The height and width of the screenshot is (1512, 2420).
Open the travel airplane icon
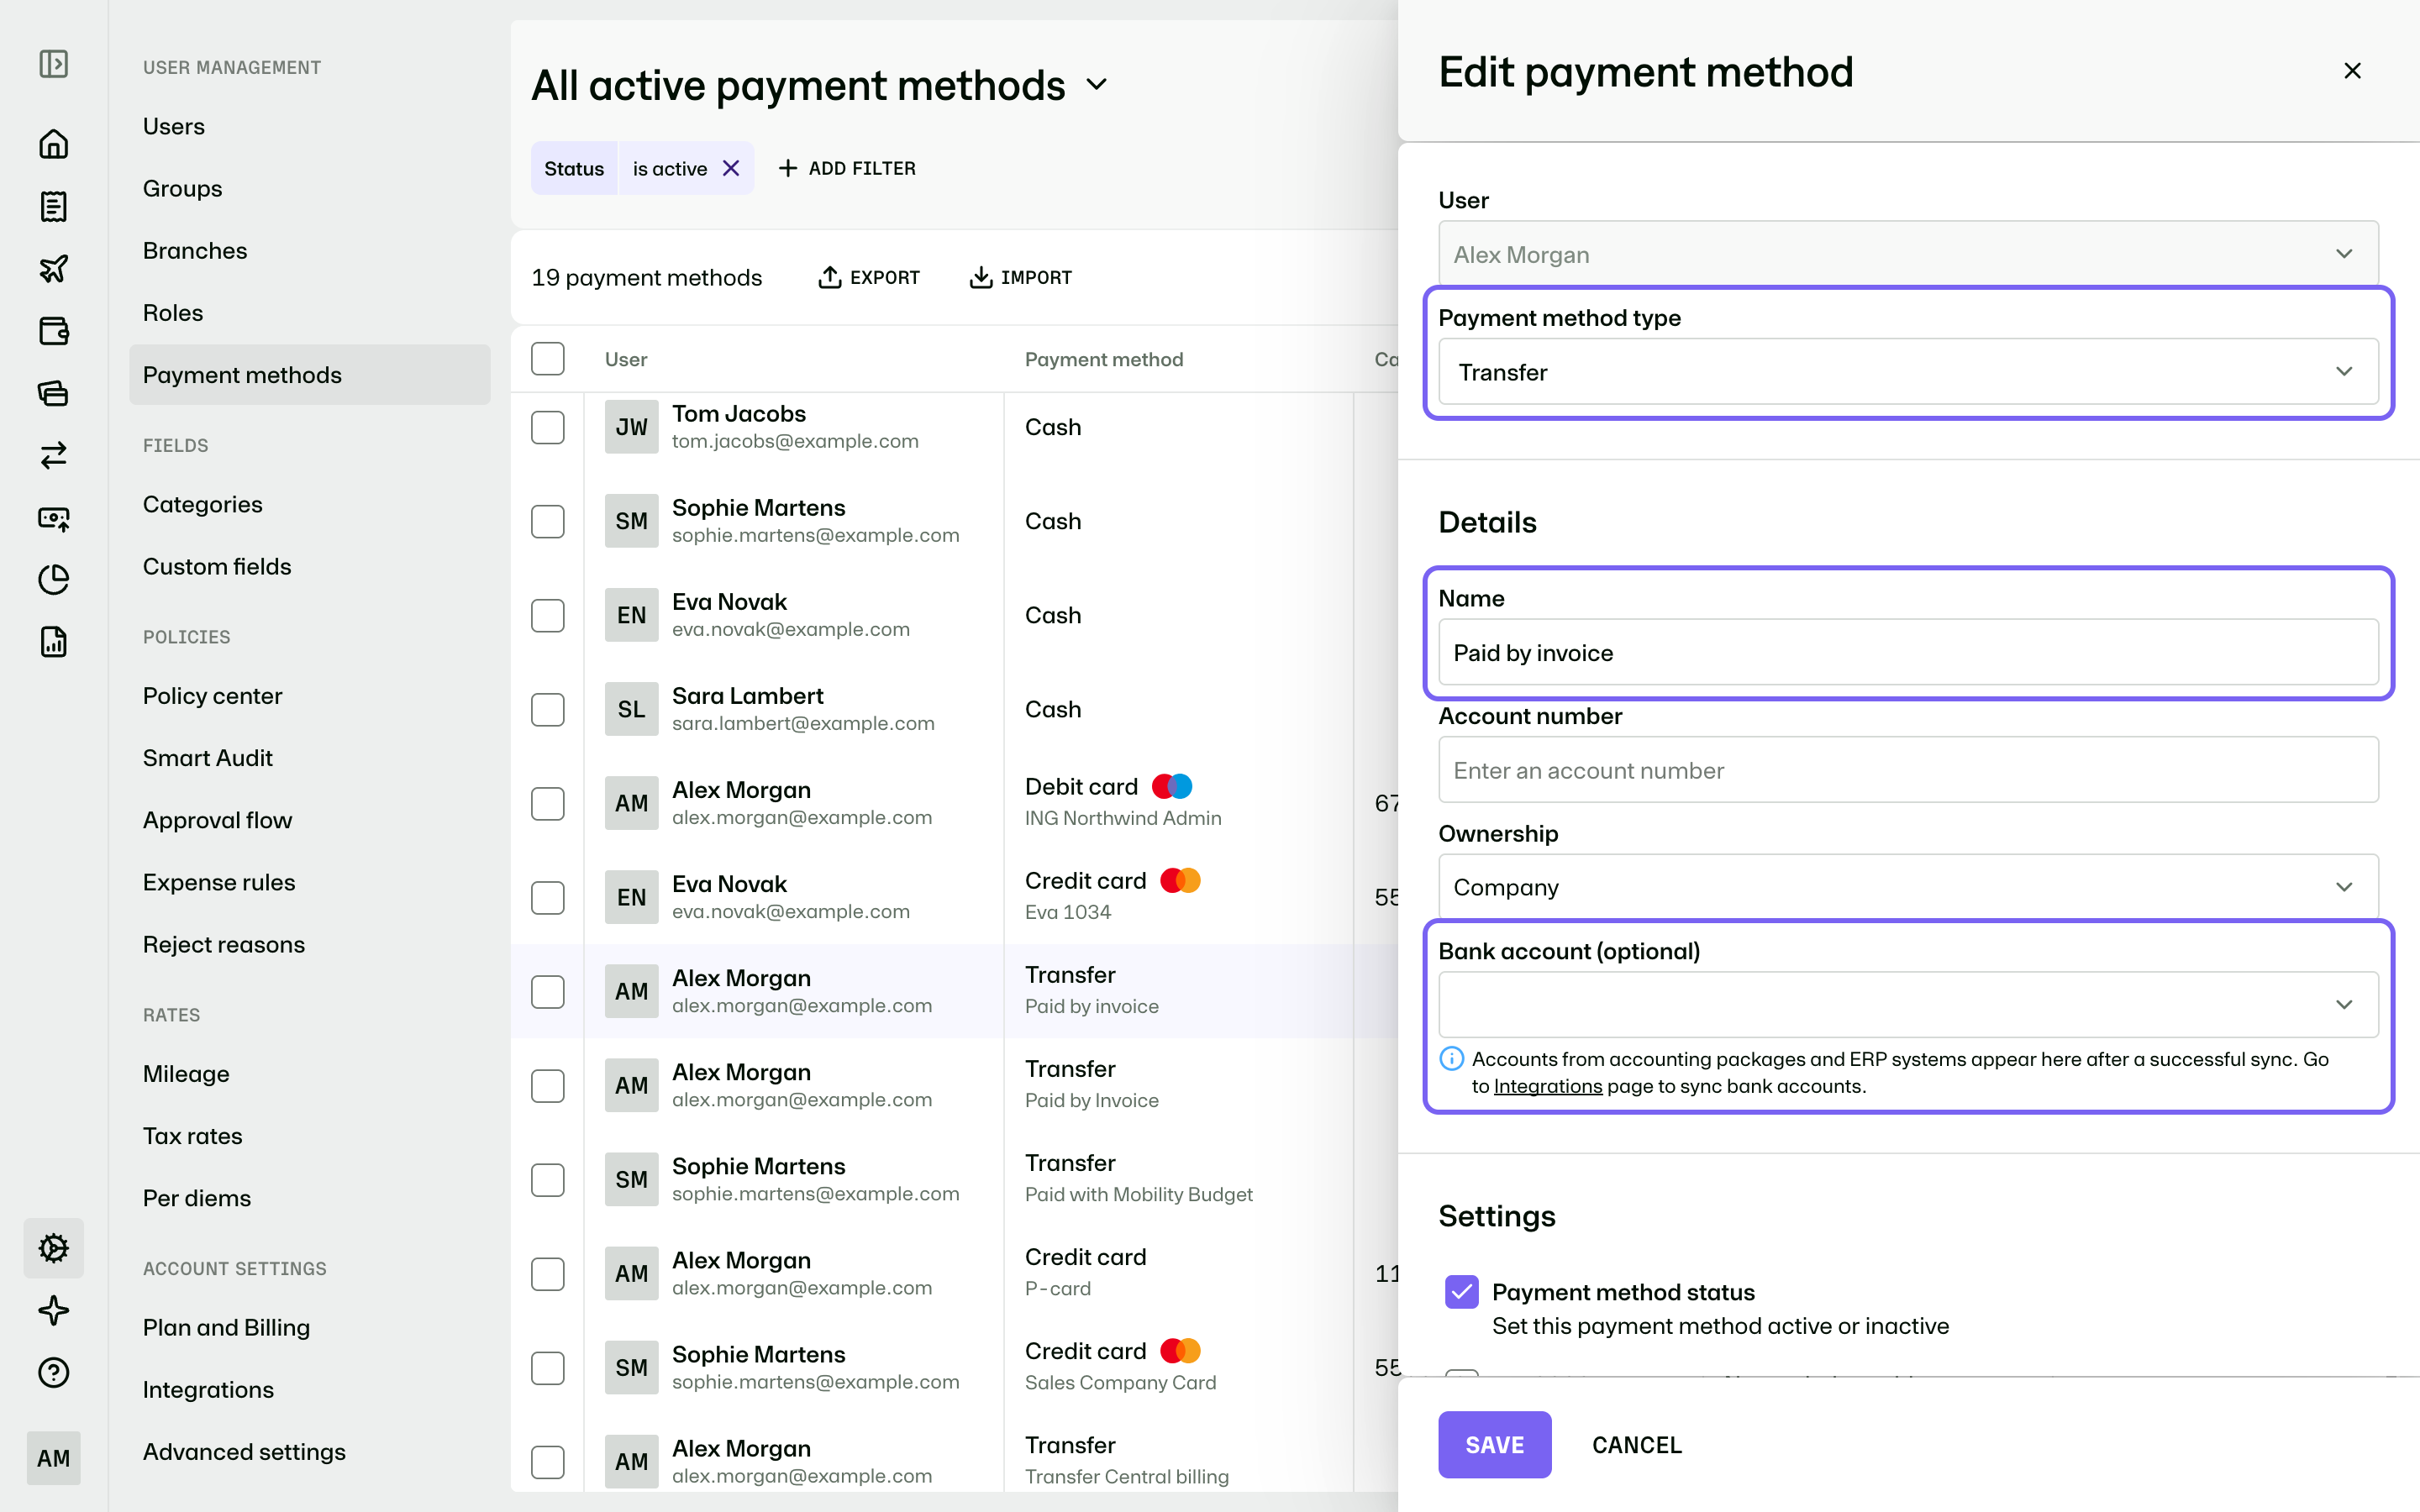tap(54, 268)
